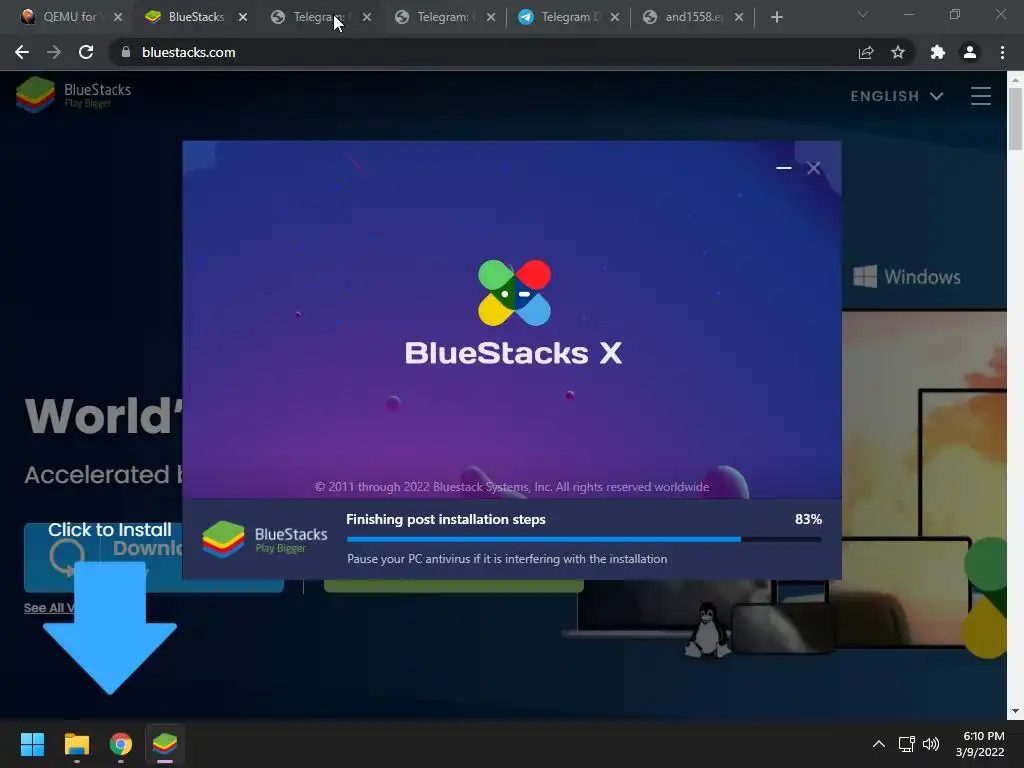The image size is (1024, 768).
Task: Click BlueStacks logo in installer footer
Action: coord(264,539)
